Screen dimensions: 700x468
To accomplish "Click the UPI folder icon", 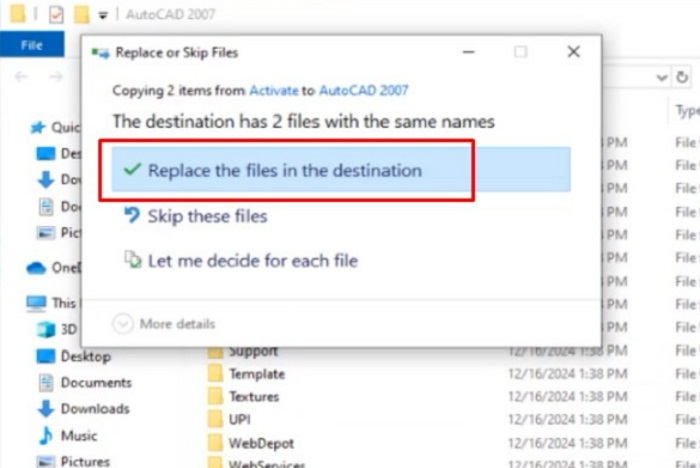I will coord(216,419).
